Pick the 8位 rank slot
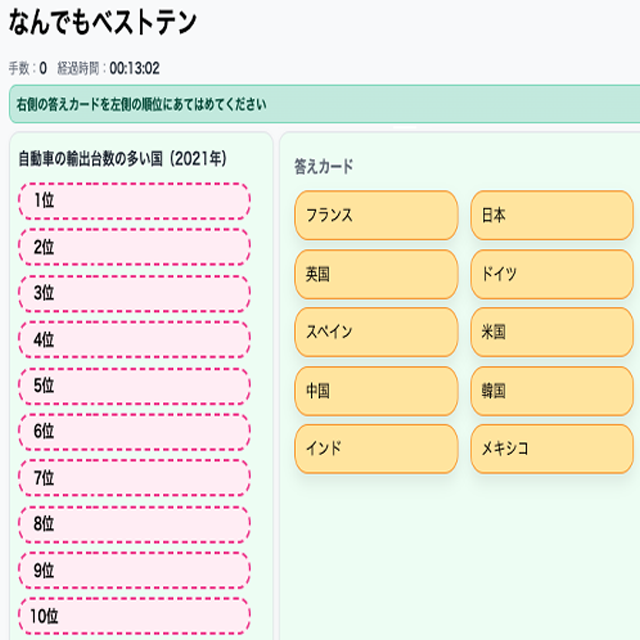The width and height of the screenshot is (640, 640). point(134,523)
